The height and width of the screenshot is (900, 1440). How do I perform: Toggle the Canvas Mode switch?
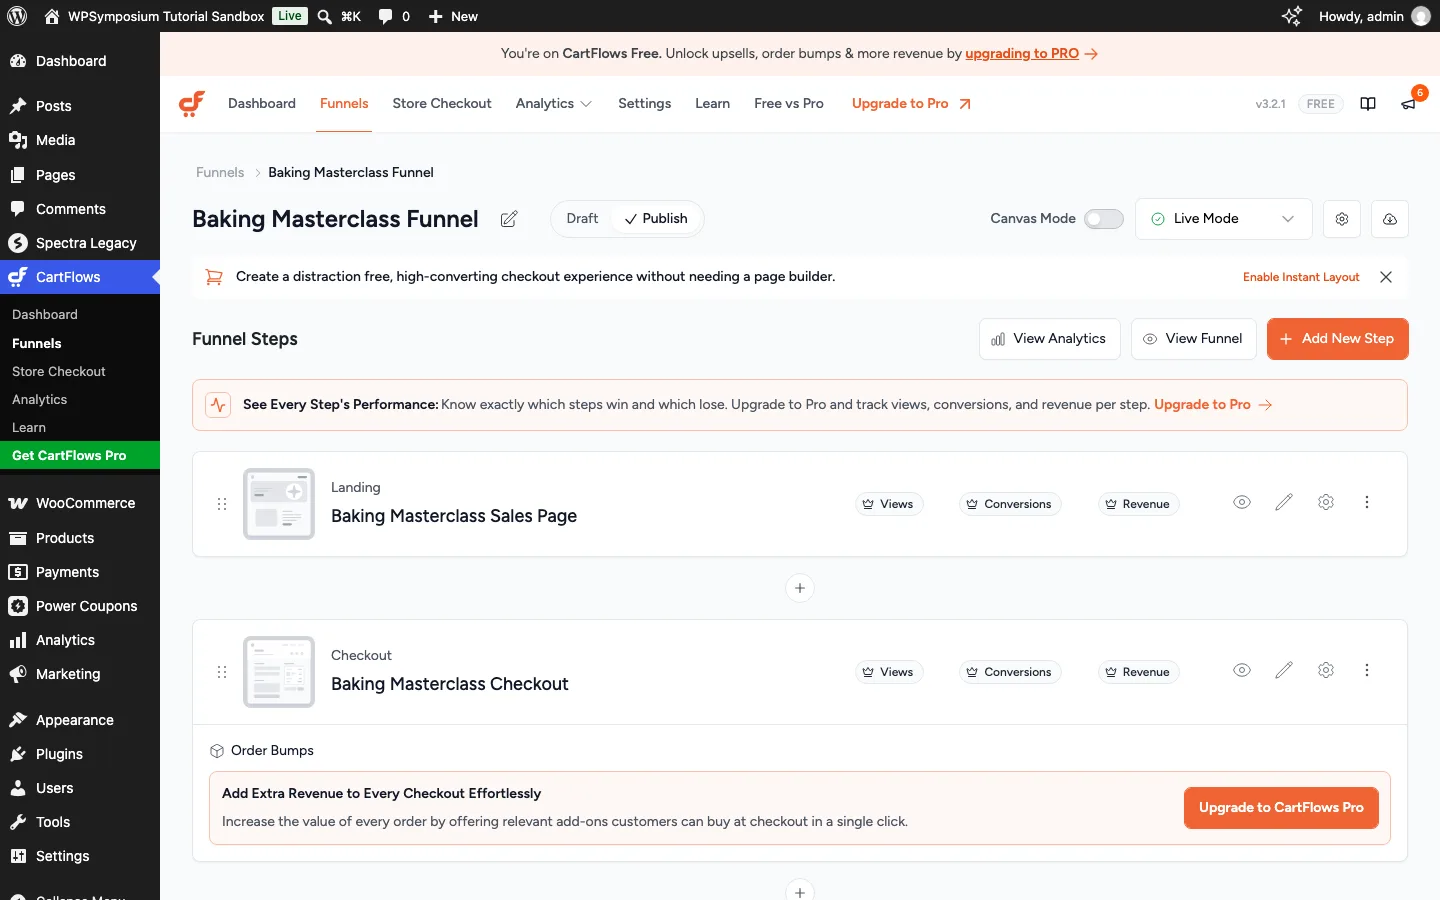pos(1104,219)
